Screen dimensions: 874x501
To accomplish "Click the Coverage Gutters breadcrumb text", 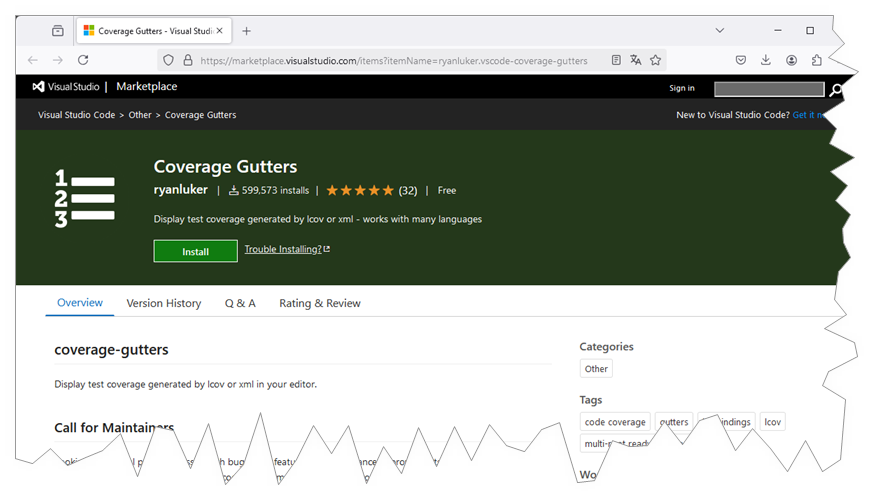I will click(200, 115).
